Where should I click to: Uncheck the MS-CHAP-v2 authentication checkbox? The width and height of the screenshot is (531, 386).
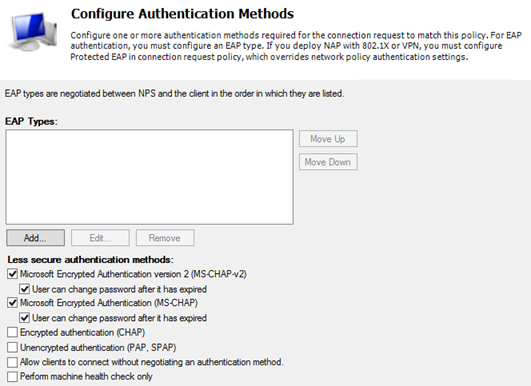(13, 274)
